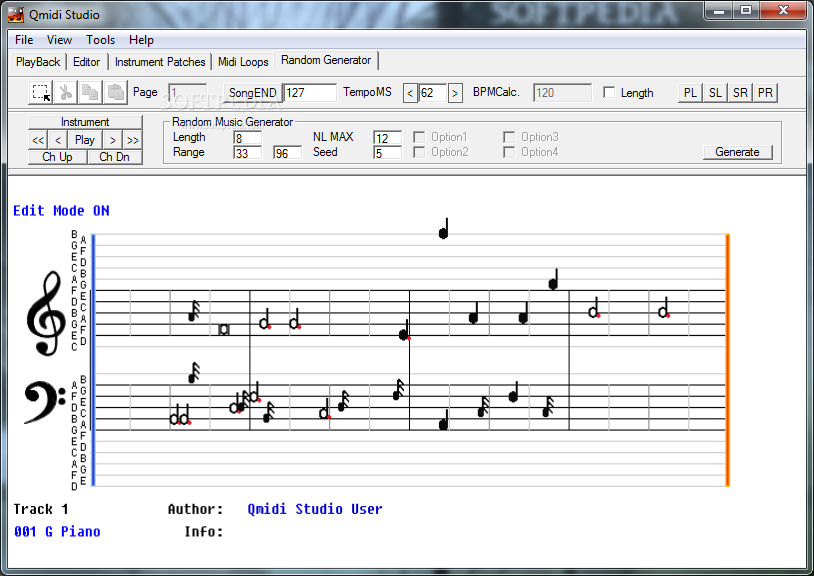814x576 pixels.
Task: Select the Random Generator tab
Action: tap(326, 60)
